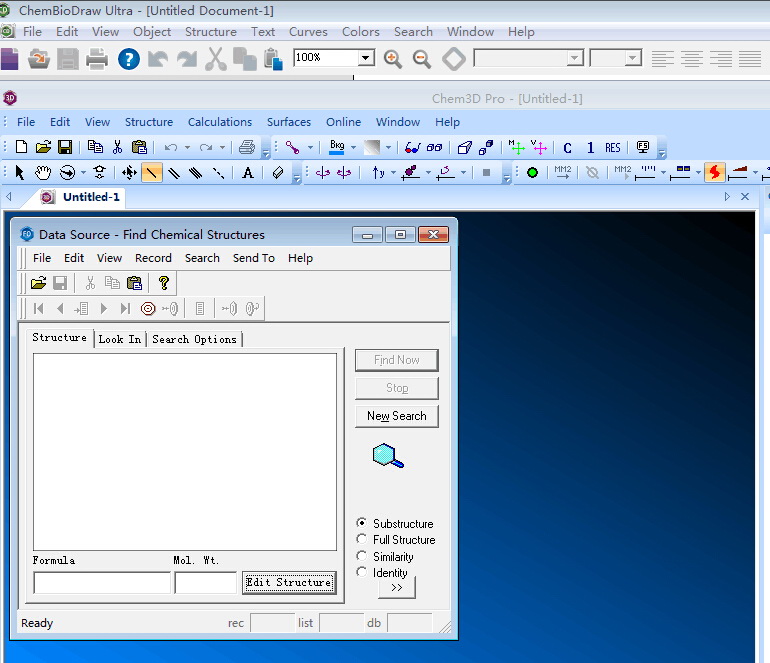Click the ChemBioDraw Paste clipboard icon
The image size is (770, 663).
[x=273, y=59]
